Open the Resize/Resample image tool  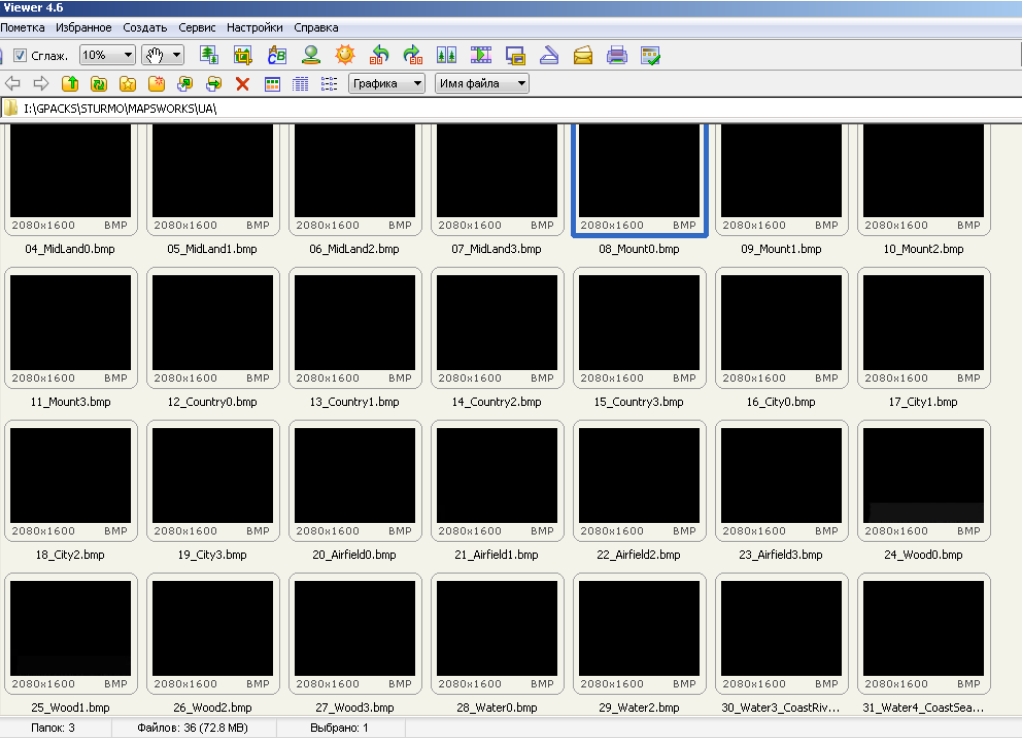[209, 56]
